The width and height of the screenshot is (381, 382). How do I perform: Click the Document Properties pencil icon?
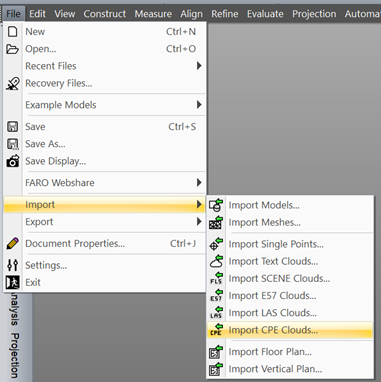tap(13, 244)
